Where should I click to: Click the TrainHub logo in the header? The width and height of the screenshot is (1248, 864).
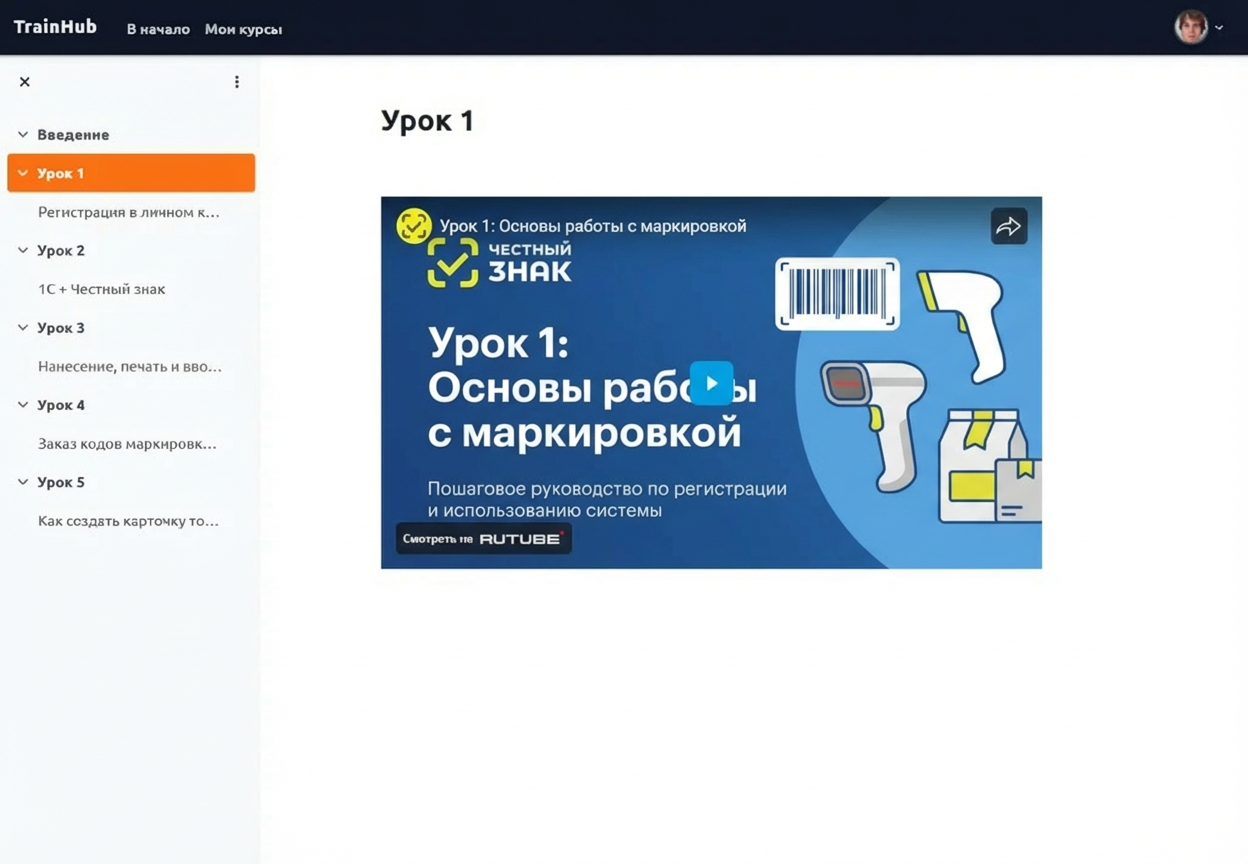coord(55,26)
